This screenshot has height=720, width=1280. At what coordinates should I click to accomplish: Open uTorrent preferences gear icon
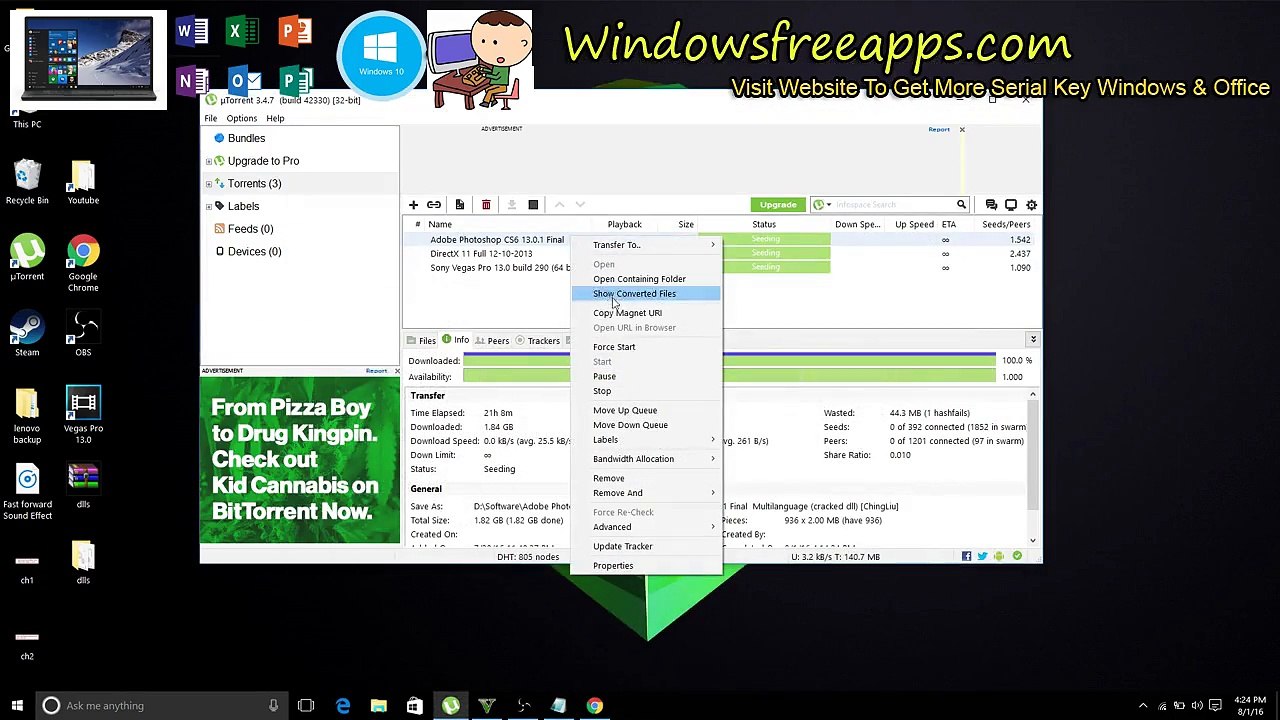[1031, 205]
